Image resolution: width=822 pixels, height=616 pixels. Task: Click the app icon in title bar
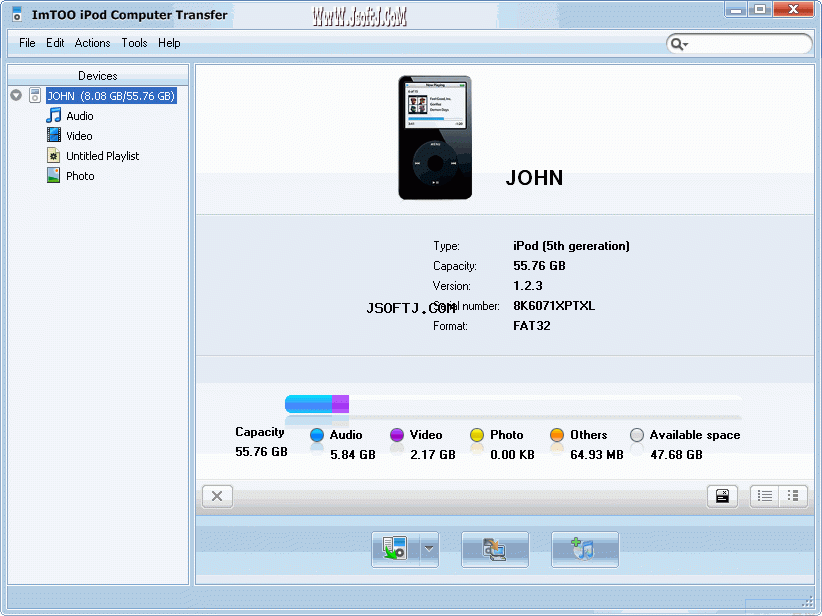pyautogui.click(x=17, y=14)
